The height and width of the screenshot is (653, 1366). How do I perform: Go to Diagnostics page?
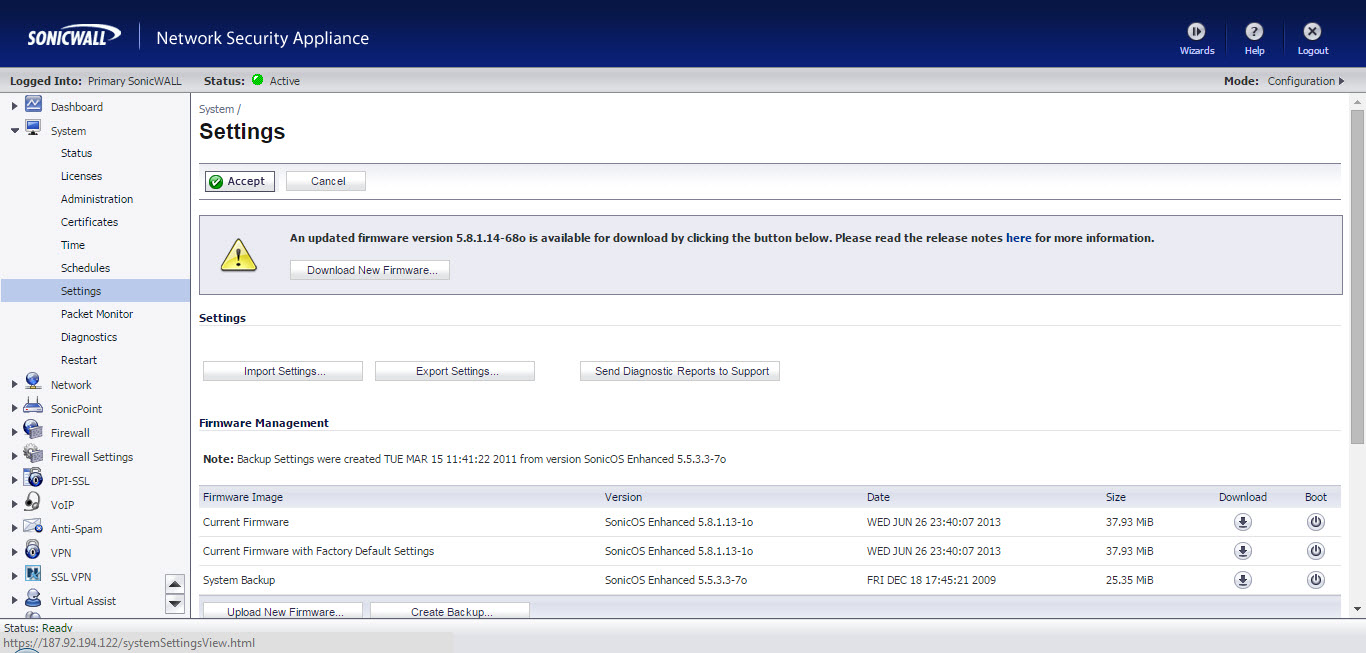(88, 337)
